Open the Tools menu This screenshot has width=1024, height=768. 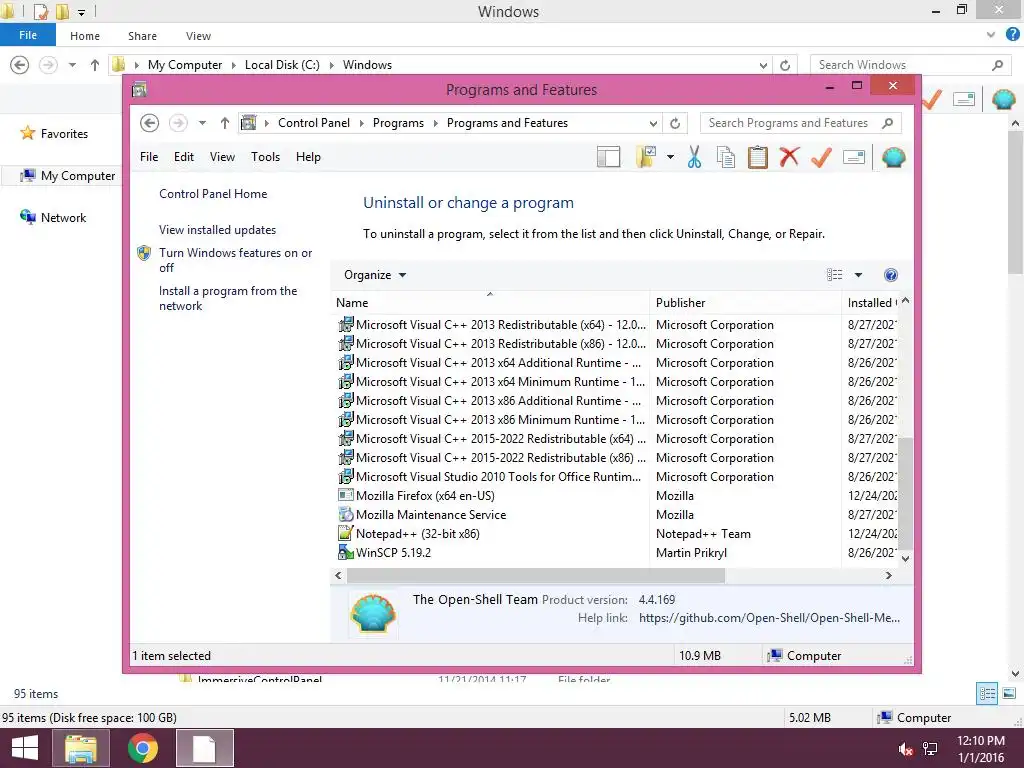coord(265,157)
